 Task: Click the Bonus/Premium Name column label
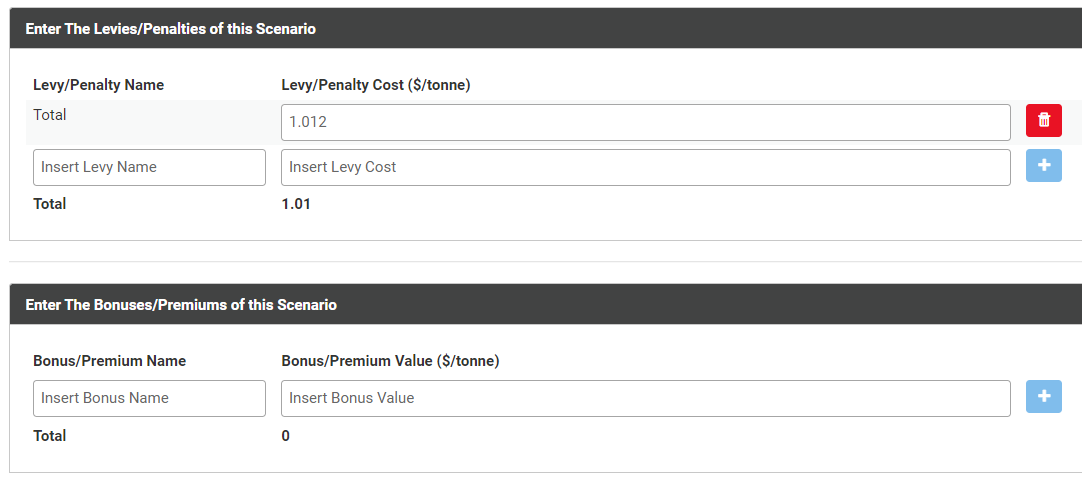pyautogui.click(x=109, y=361)
